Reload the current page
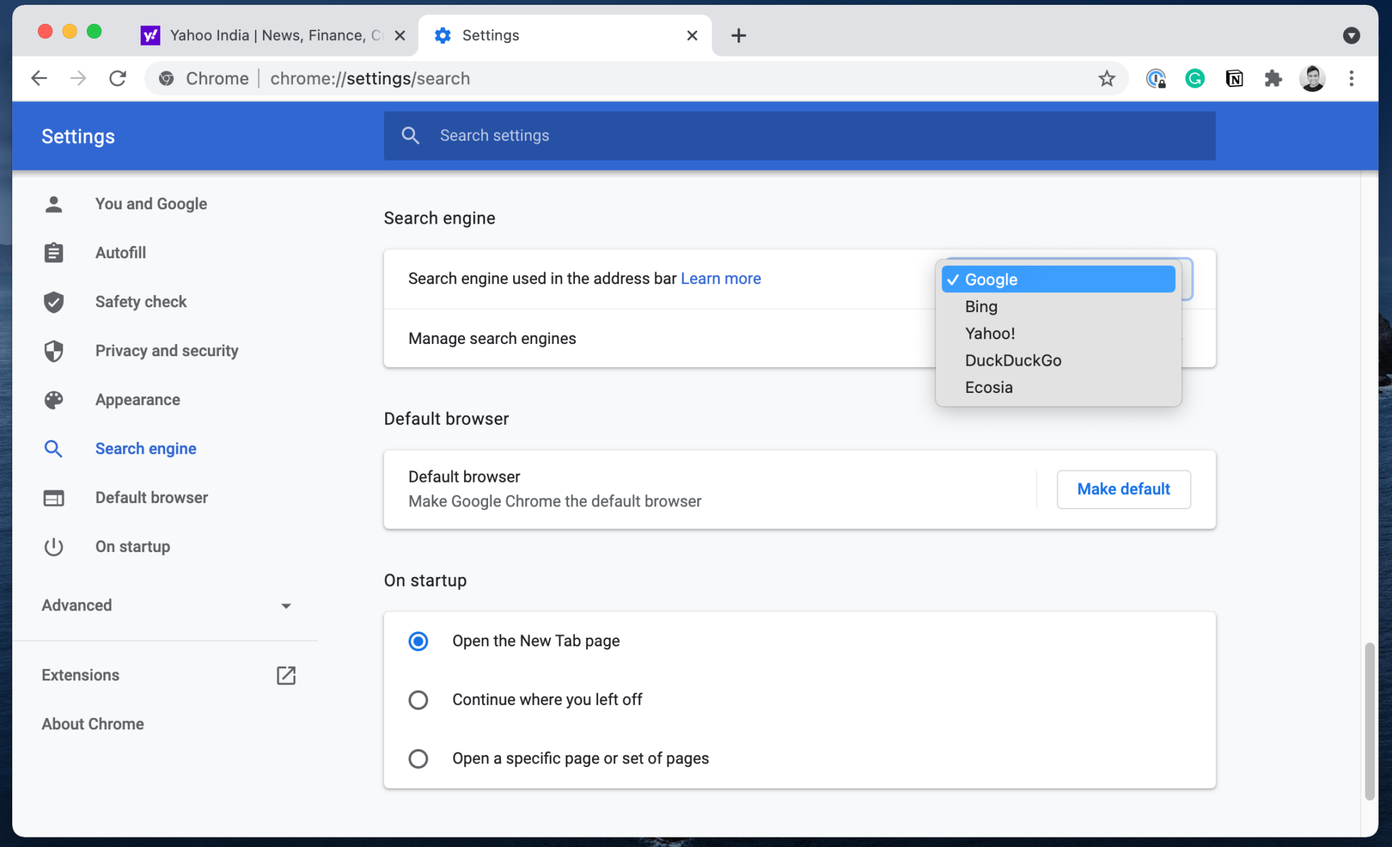Screen dimensions: 1392x847 tap(118, 78)
